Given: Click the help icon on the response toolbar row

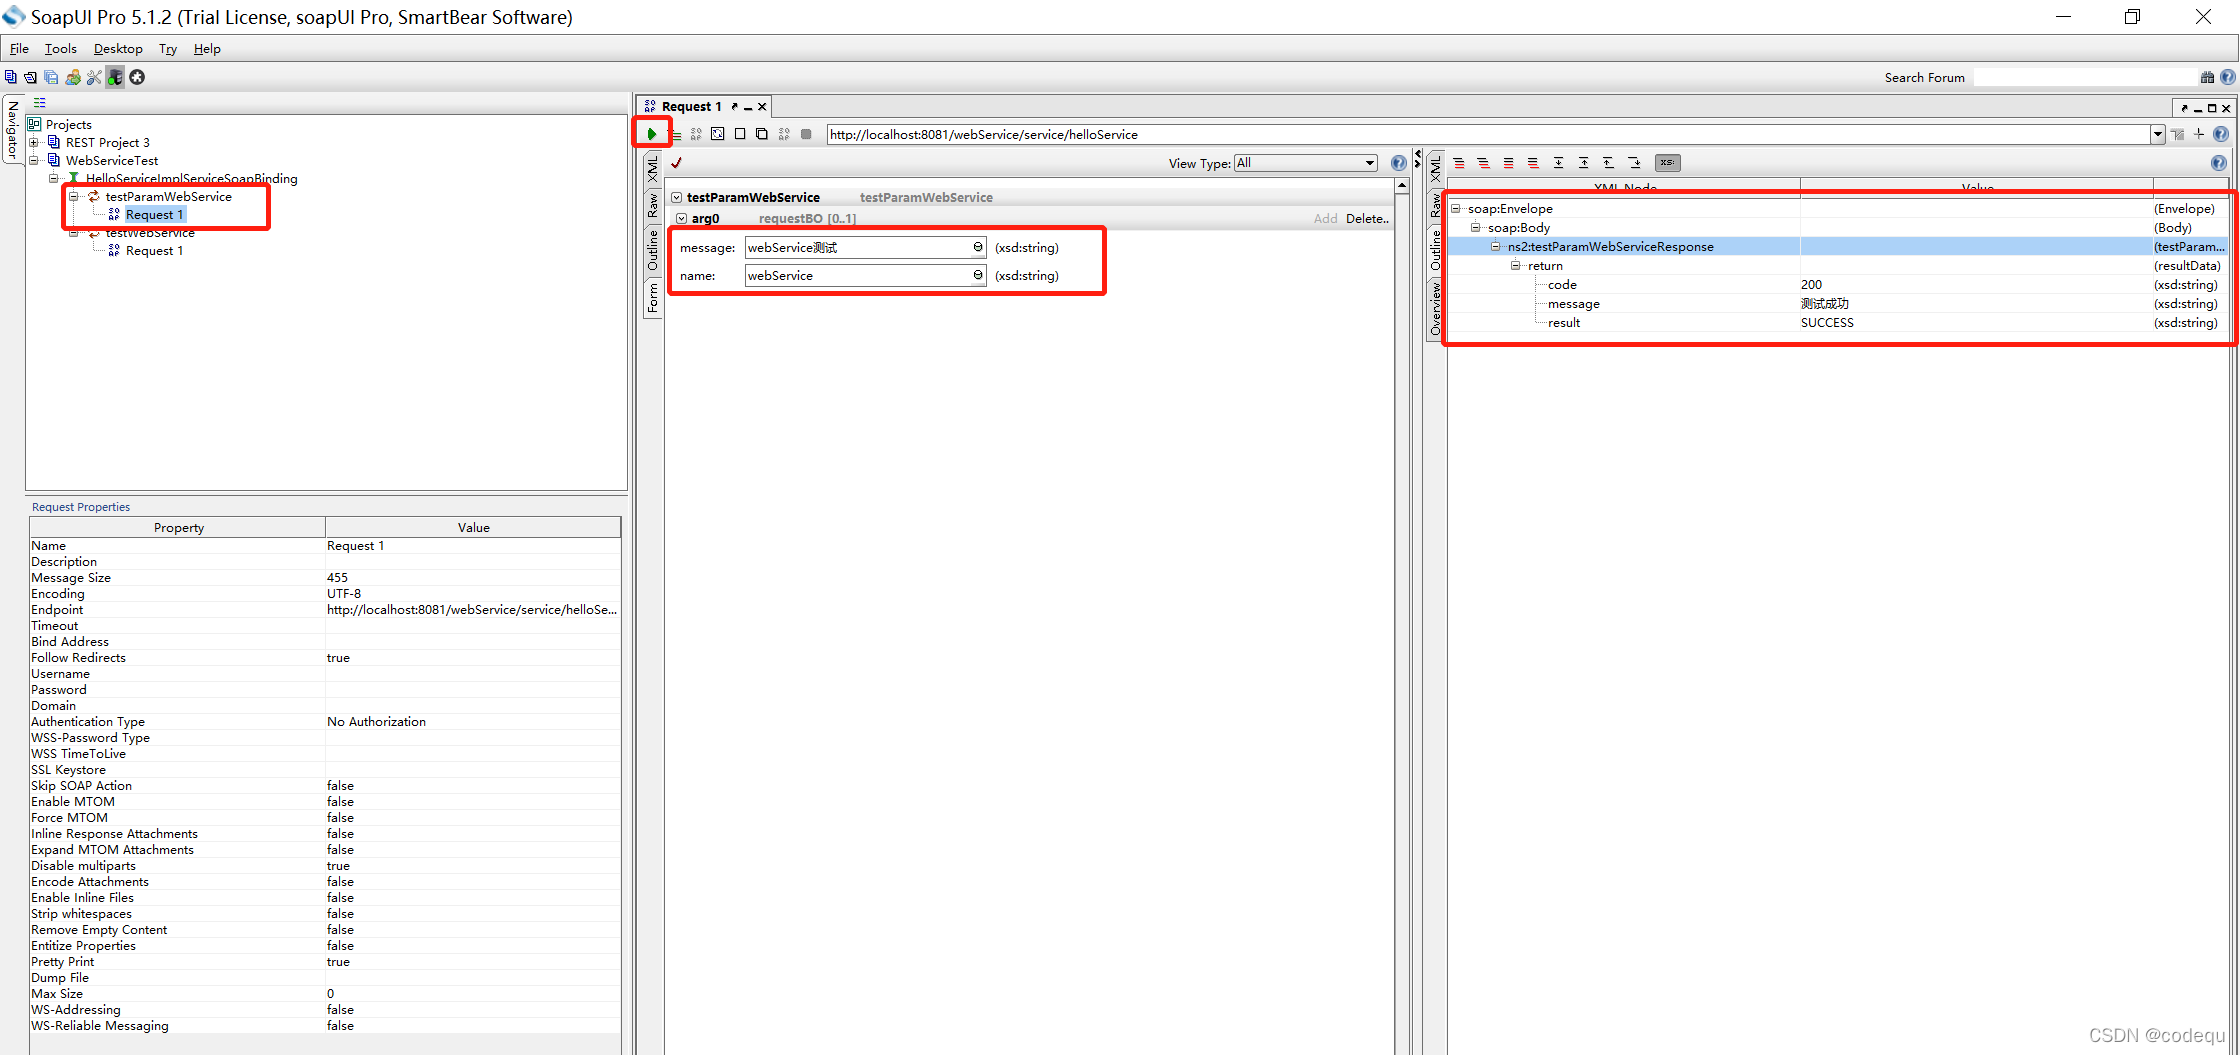Looking at the screenshot, I should (2219, 163).
